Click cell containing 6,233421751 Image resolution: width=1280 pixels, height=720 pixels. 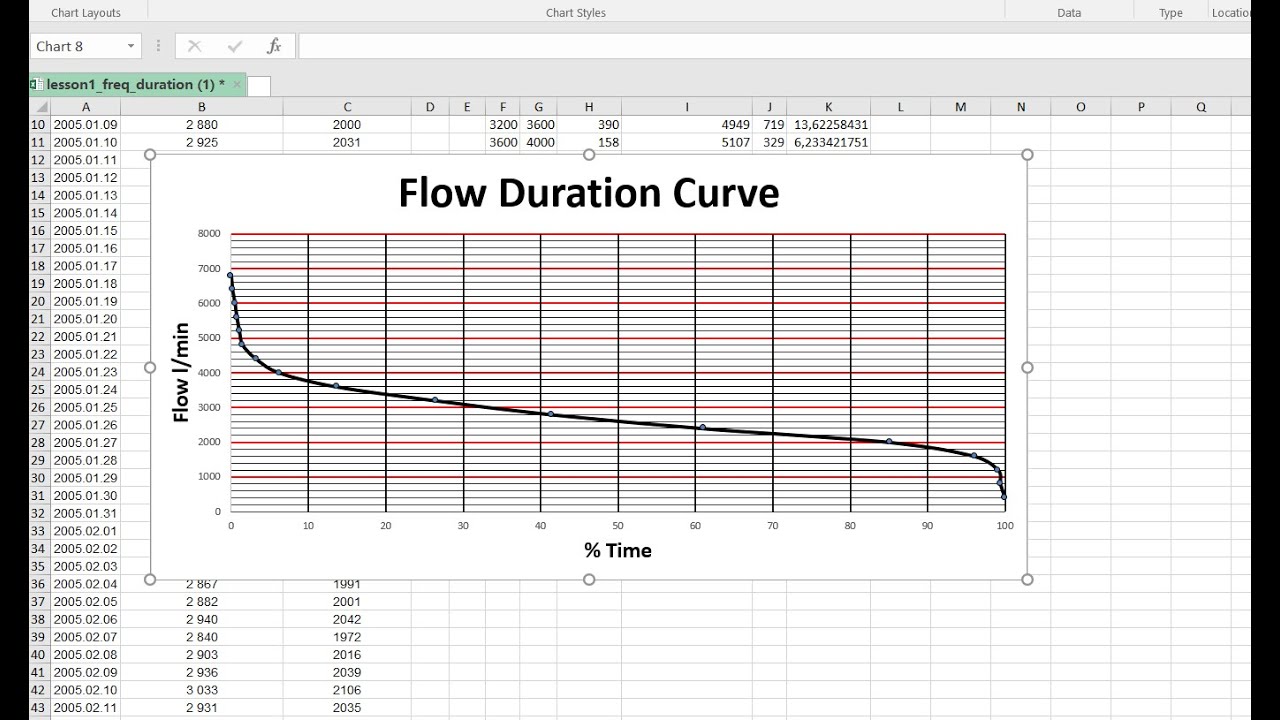click(x=829, y=143)
